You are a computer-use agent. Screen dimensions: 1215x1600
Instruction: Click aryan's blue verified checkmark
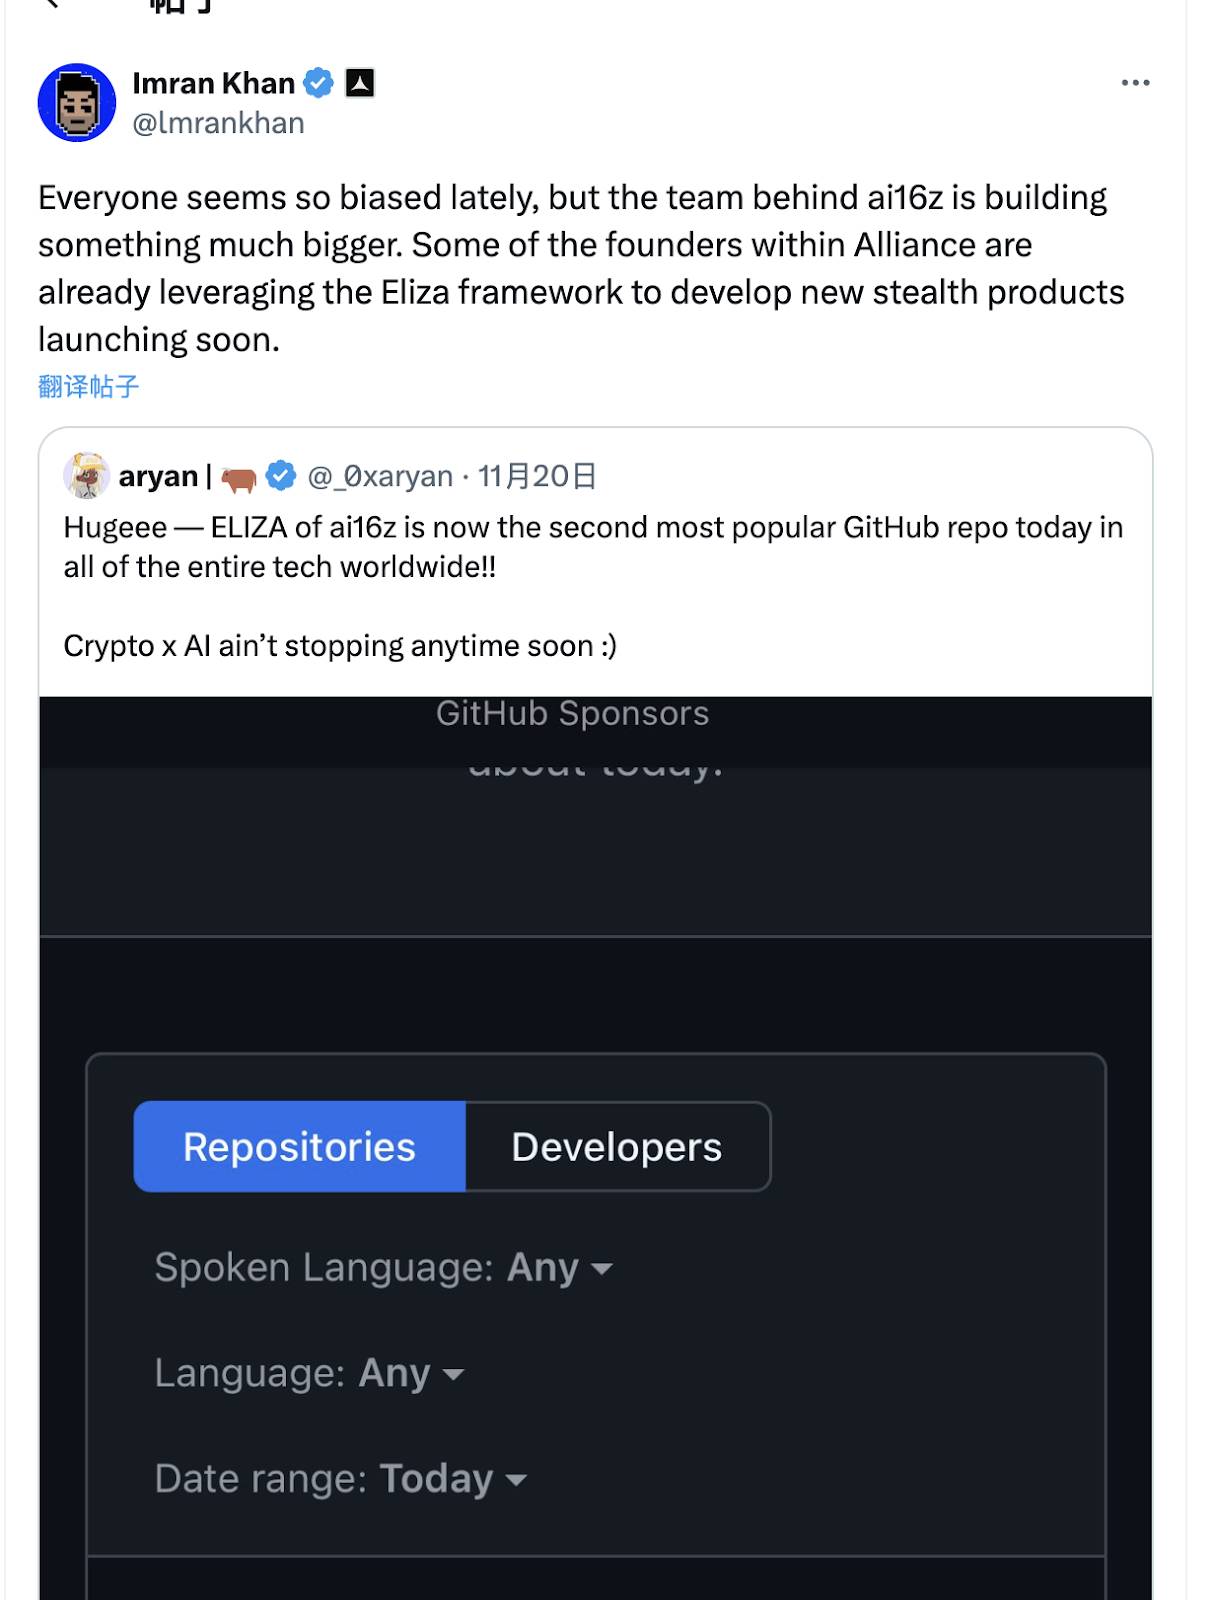click(x=281, y=476)
